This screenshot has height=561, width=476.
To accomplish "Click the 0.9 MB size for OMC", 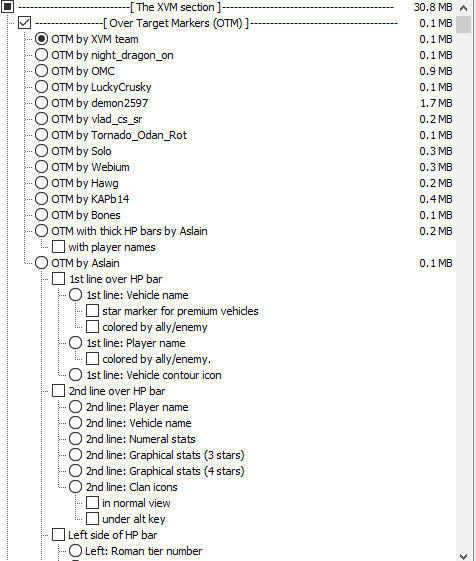I will (436, 71).
